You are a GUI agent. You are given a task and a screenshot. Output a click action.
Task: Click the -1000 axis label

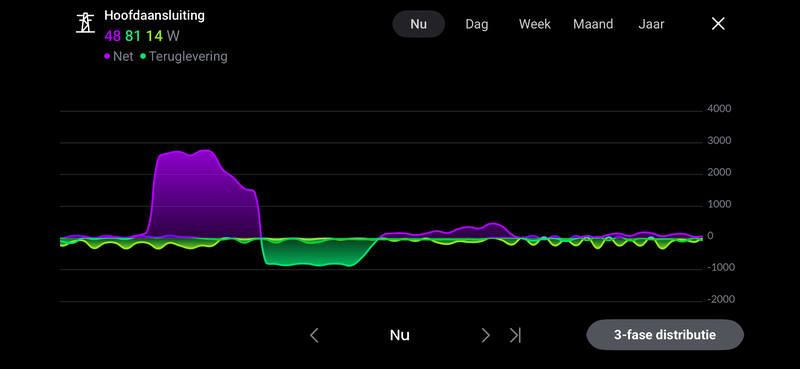[720, 267]
